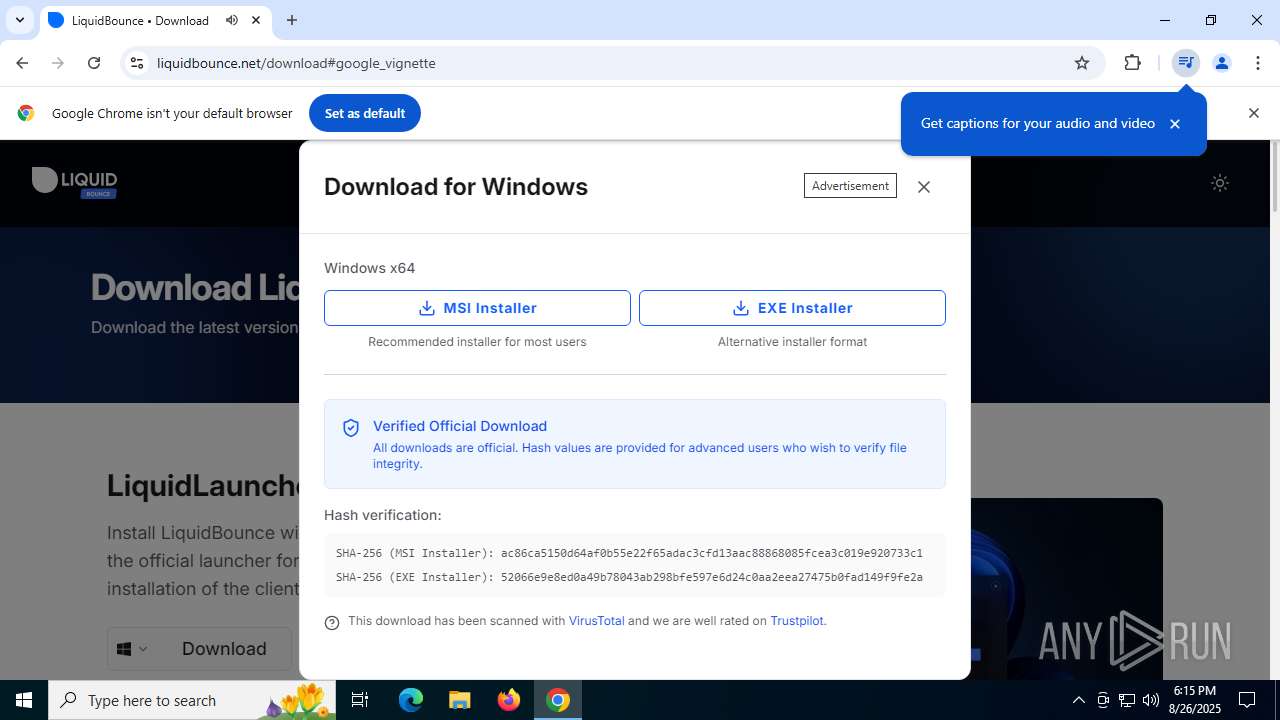Image resolution: width=1280 pixels, height=720 pixels.
Task: Close the default browser infobar
Action: click(1253, 113)
